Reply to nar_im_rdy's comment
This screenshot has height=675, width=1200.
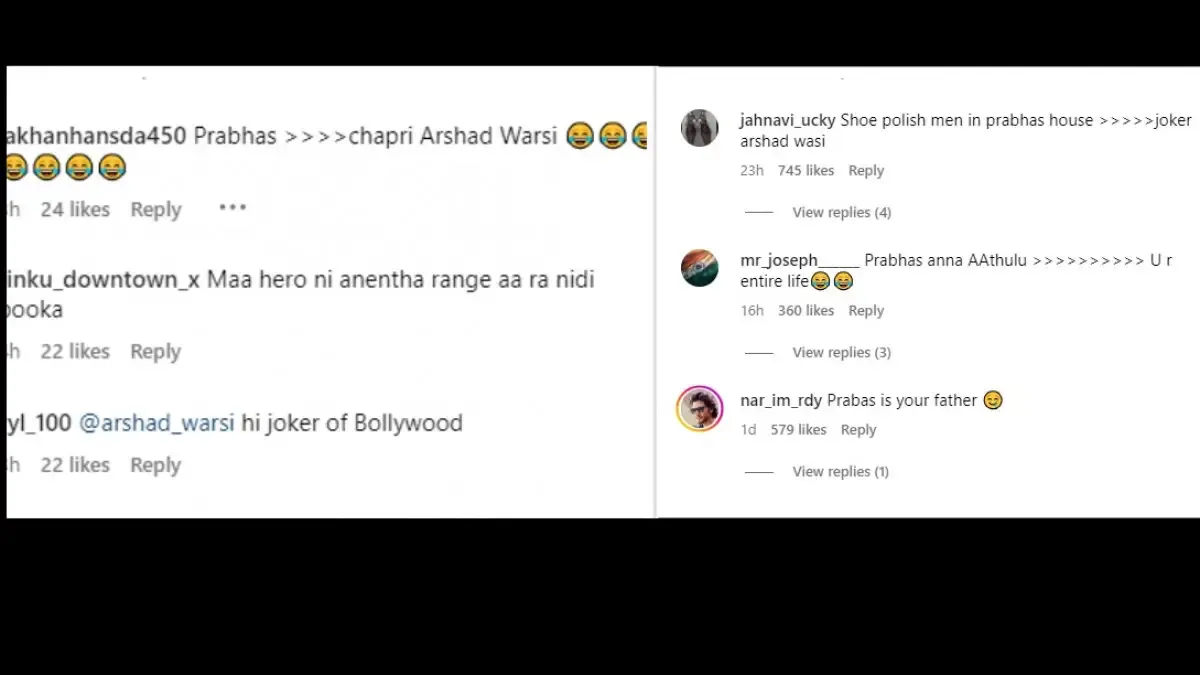point(859,429)
